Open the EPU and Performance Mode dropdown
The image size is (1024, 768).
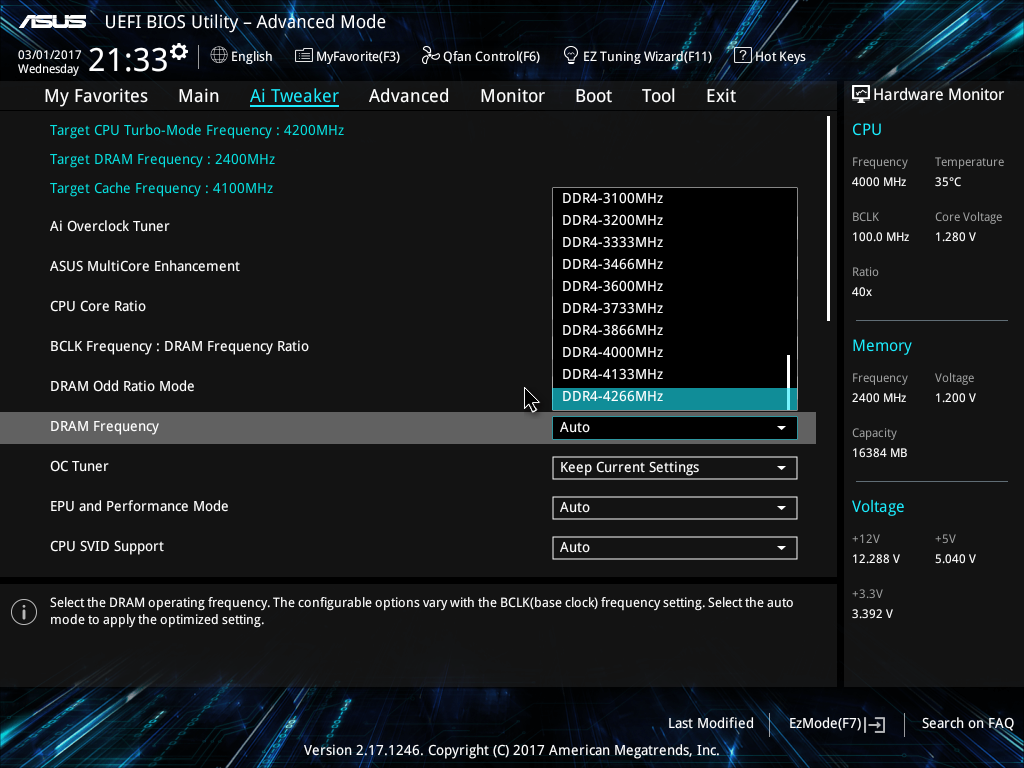[675, 507]
